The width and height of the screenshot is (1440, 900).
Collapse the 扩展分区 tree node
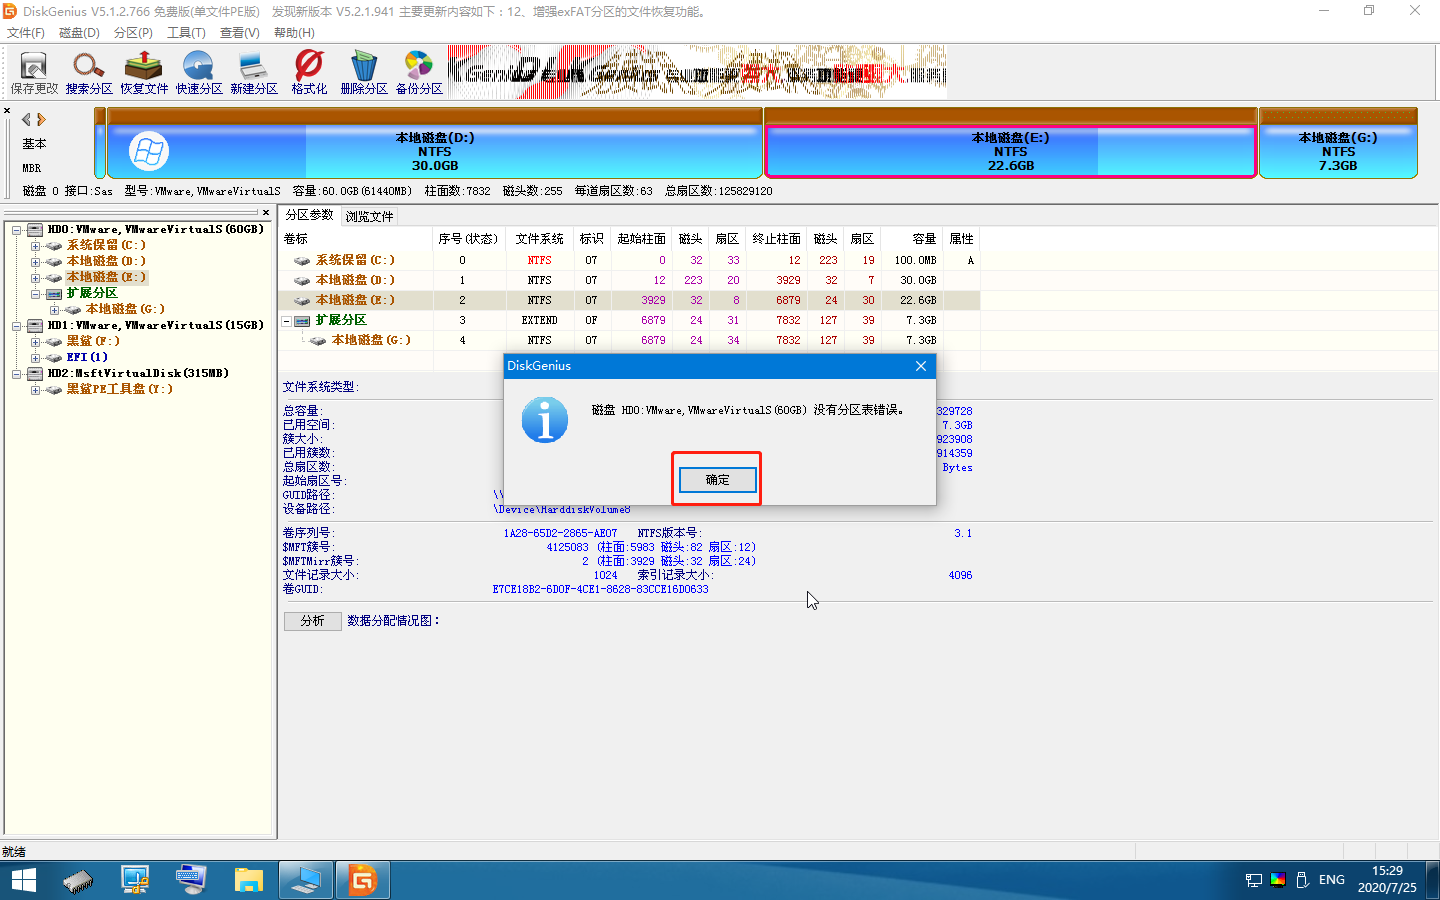[36, 294]
